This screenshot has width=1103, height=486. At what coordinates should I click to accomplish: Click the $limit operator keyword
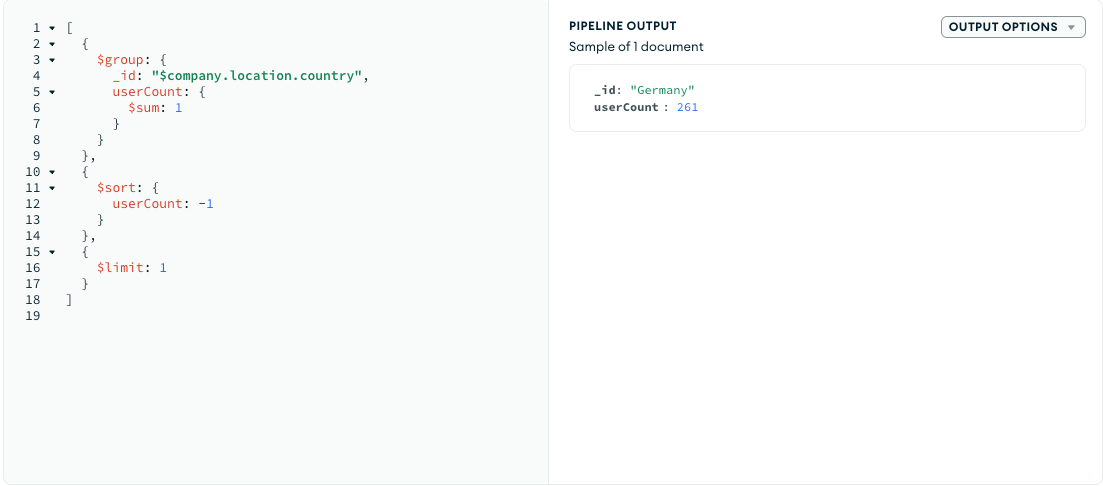[120, 268]
